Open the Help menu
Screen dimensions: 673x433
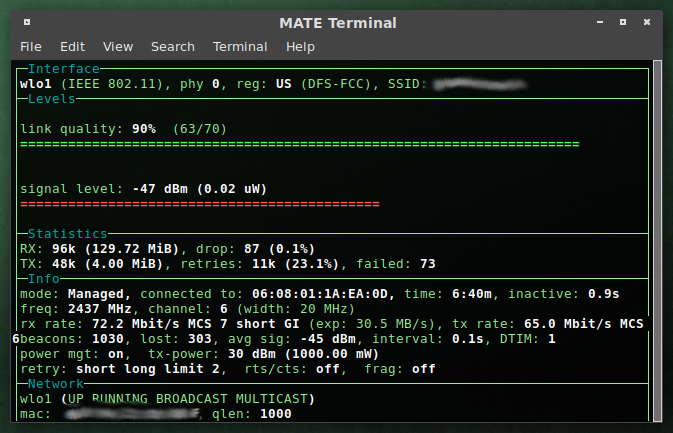[300, 46]
